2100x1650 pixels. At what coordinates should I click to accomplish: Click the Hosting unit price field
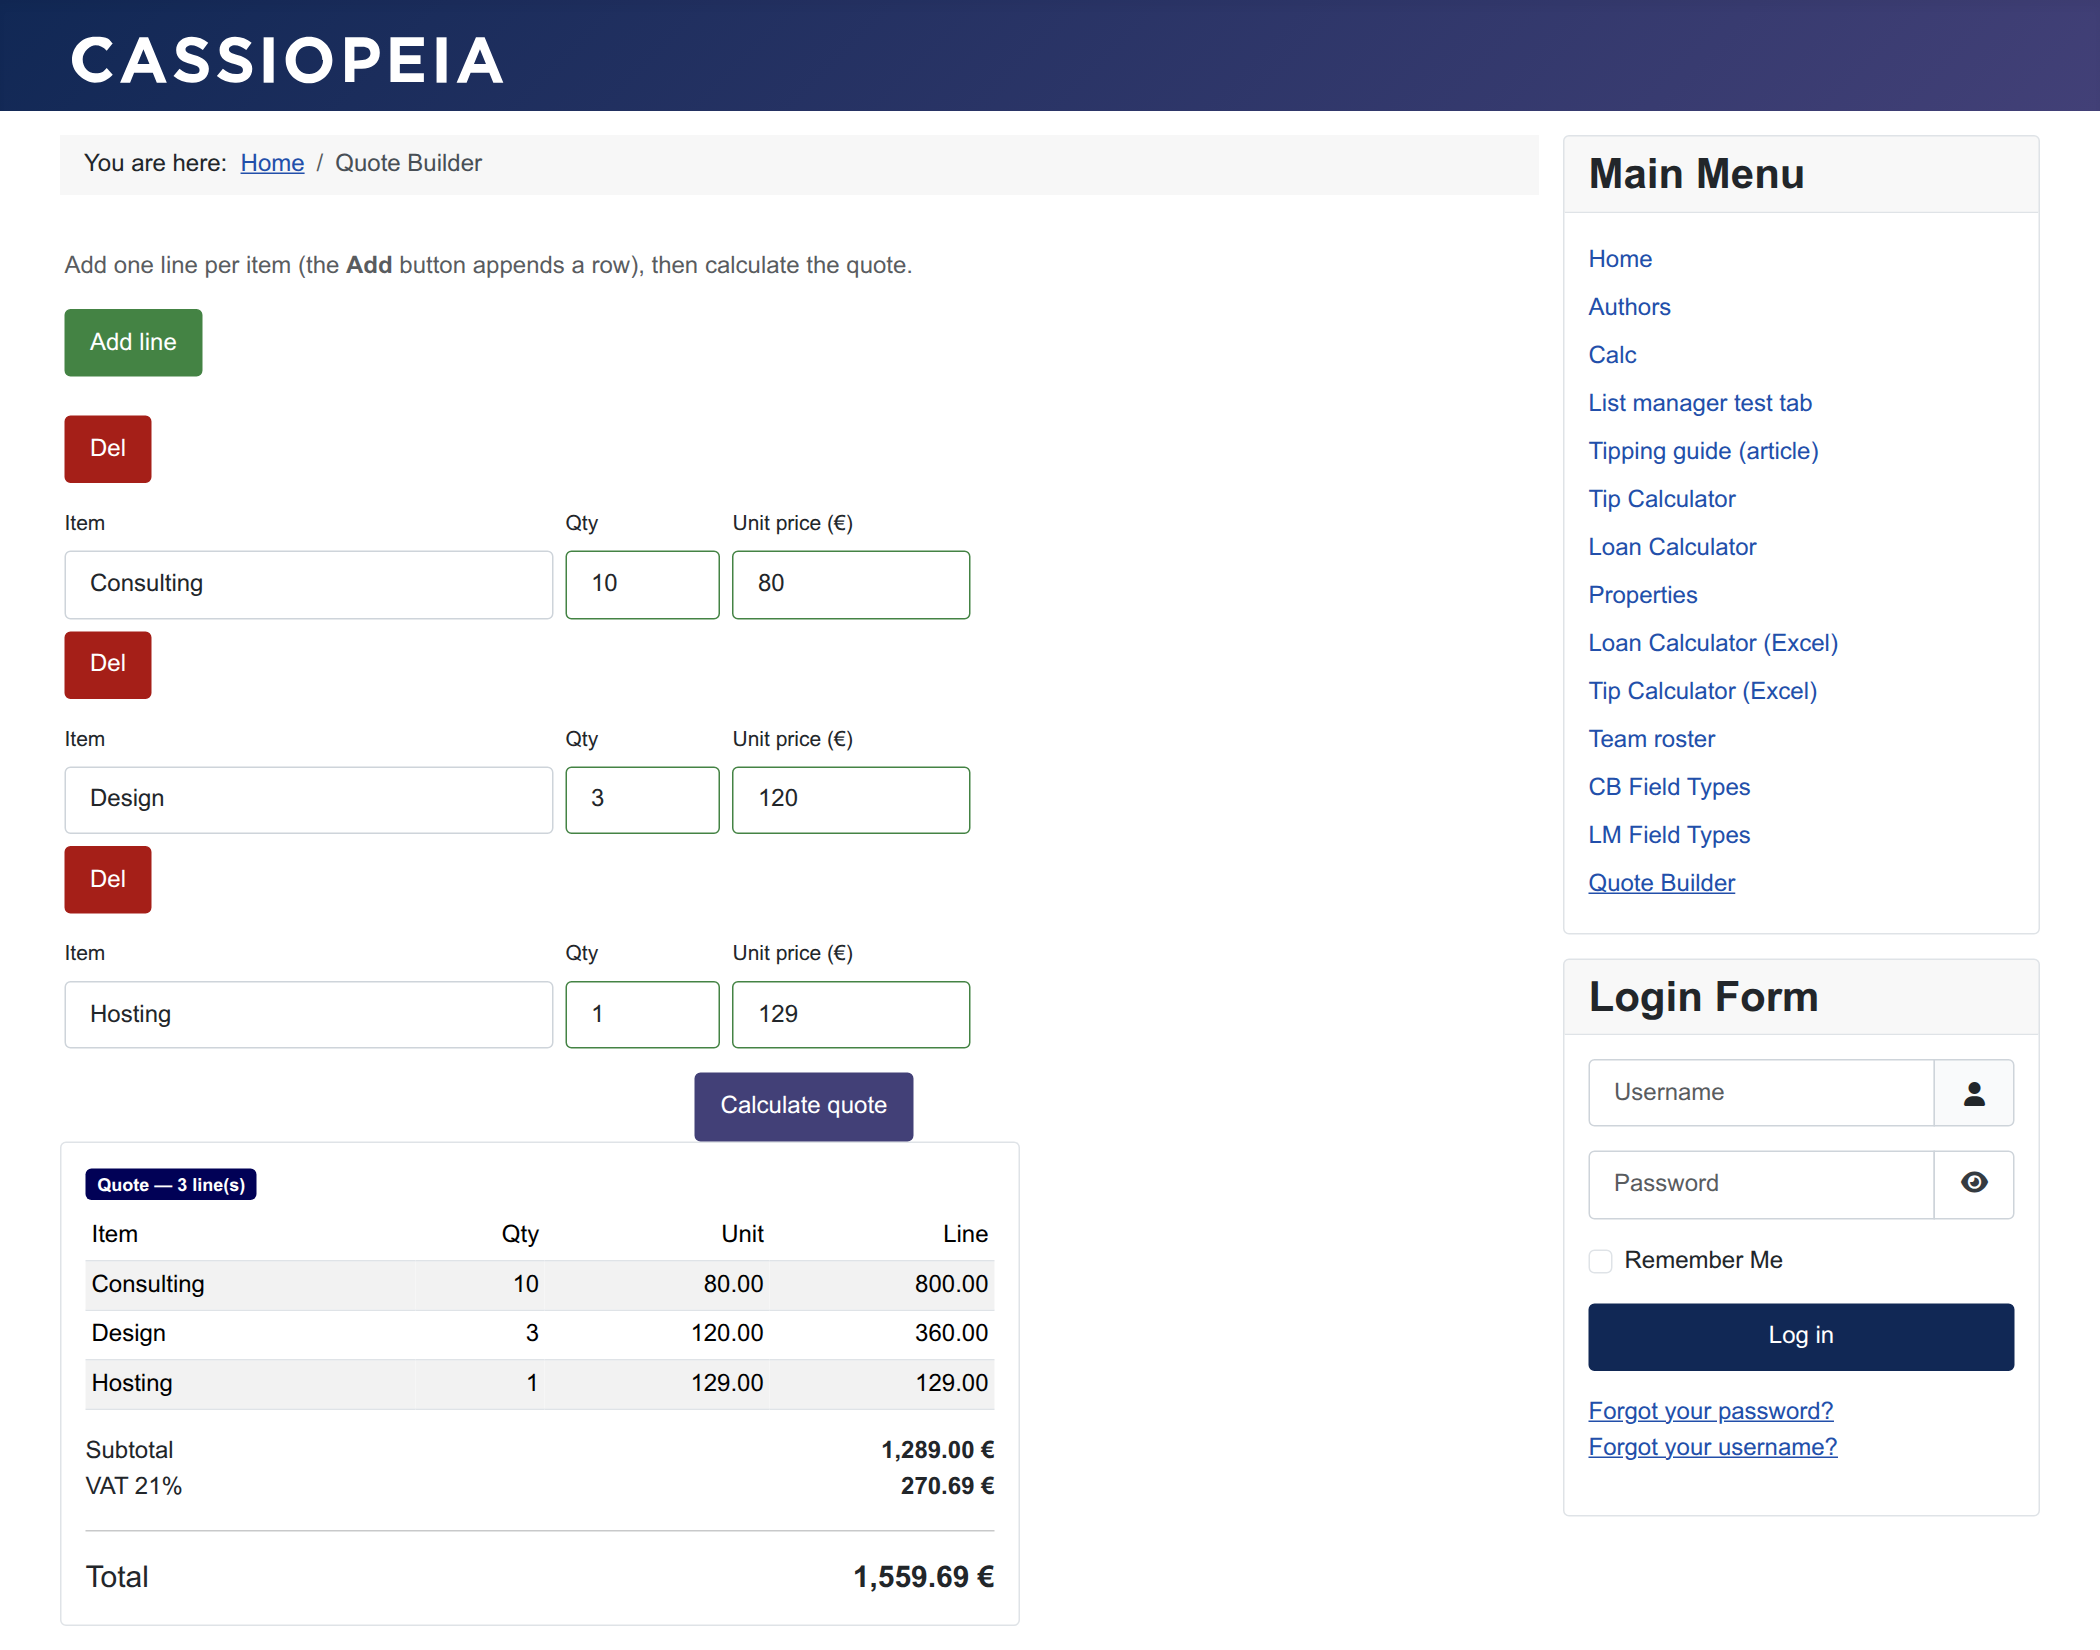point(850,1015)
